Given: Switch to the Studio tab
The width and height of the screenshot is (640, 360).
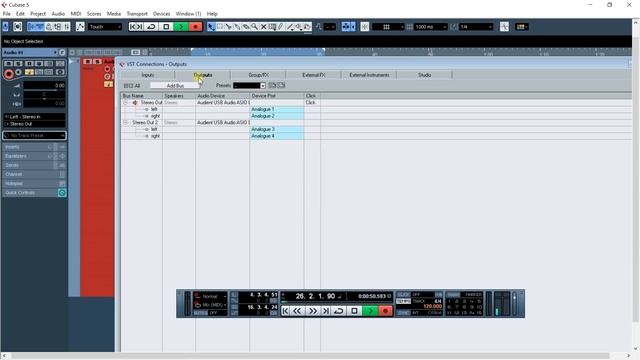Looking at the screenshot, I should tap(424, 75).
